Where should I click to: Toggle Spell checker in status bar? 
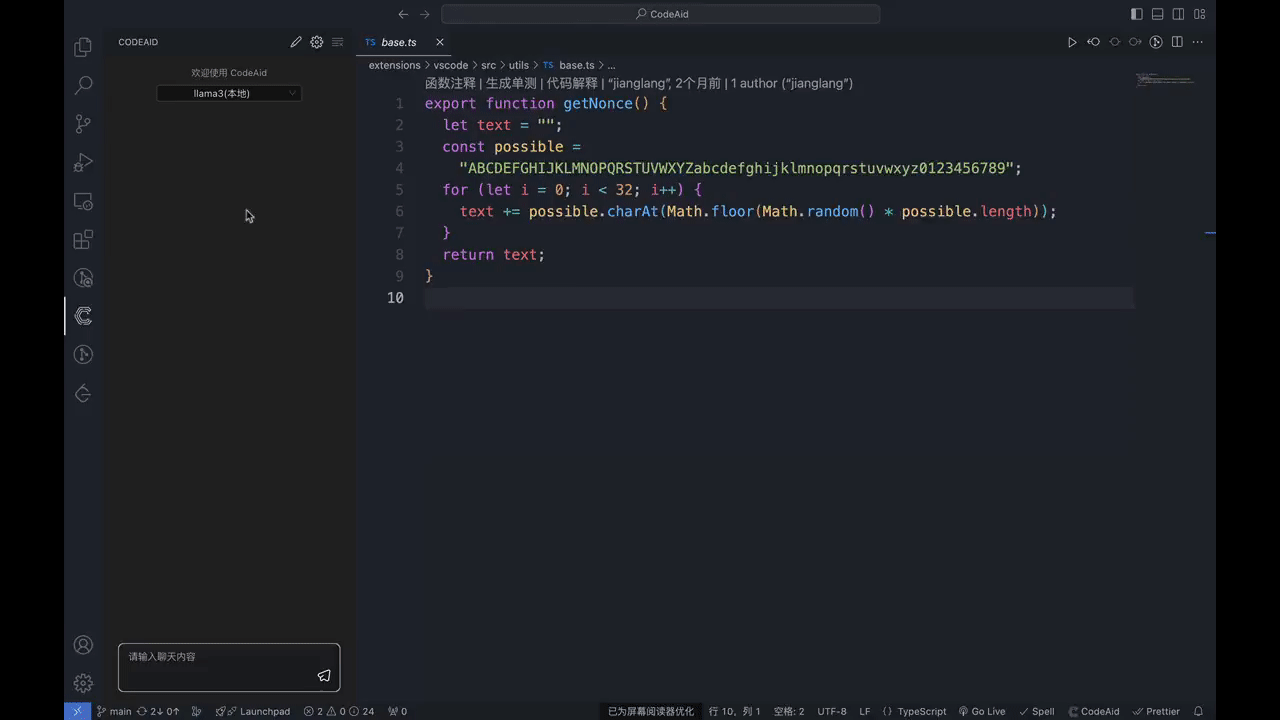(1037, 711)
